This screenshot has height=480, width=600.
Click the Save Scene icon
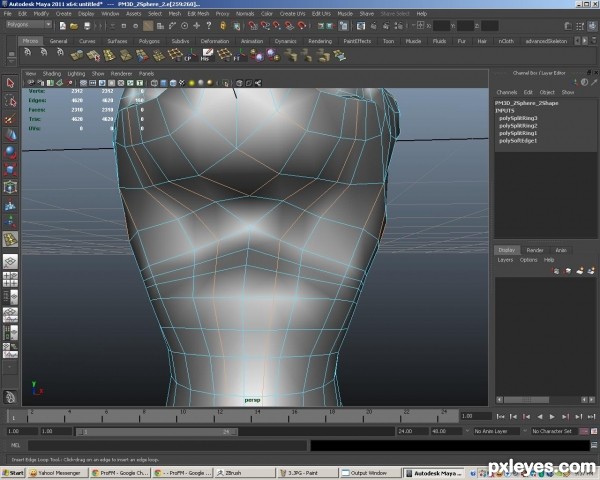[87, 26]
